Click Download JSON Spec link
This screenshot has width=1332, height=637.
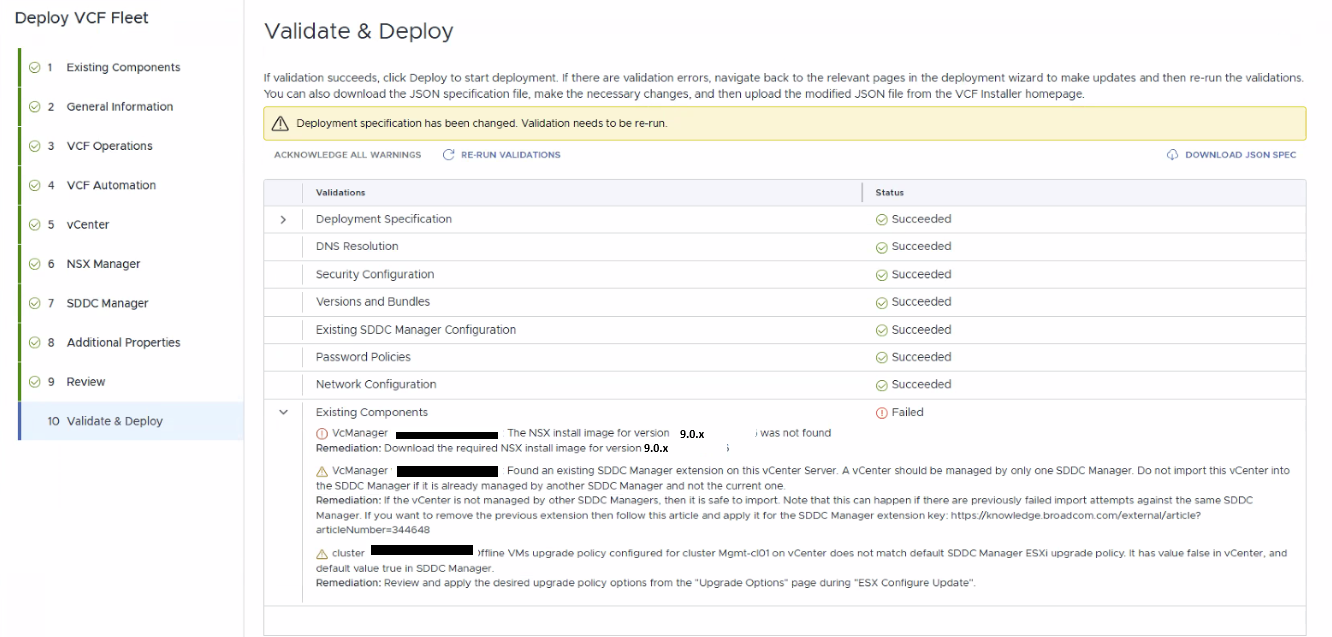pyautogui.click(x=1240, y=155)
